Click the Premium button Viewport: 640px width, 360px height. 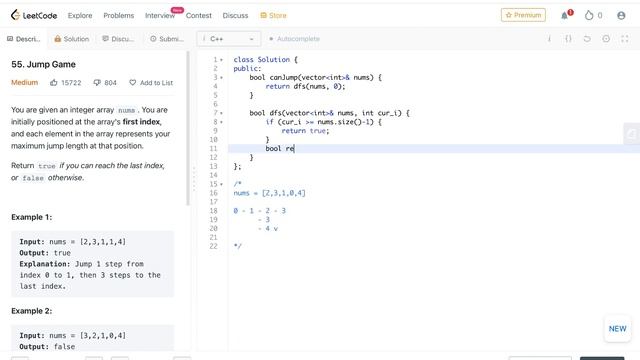coord(523,15)
